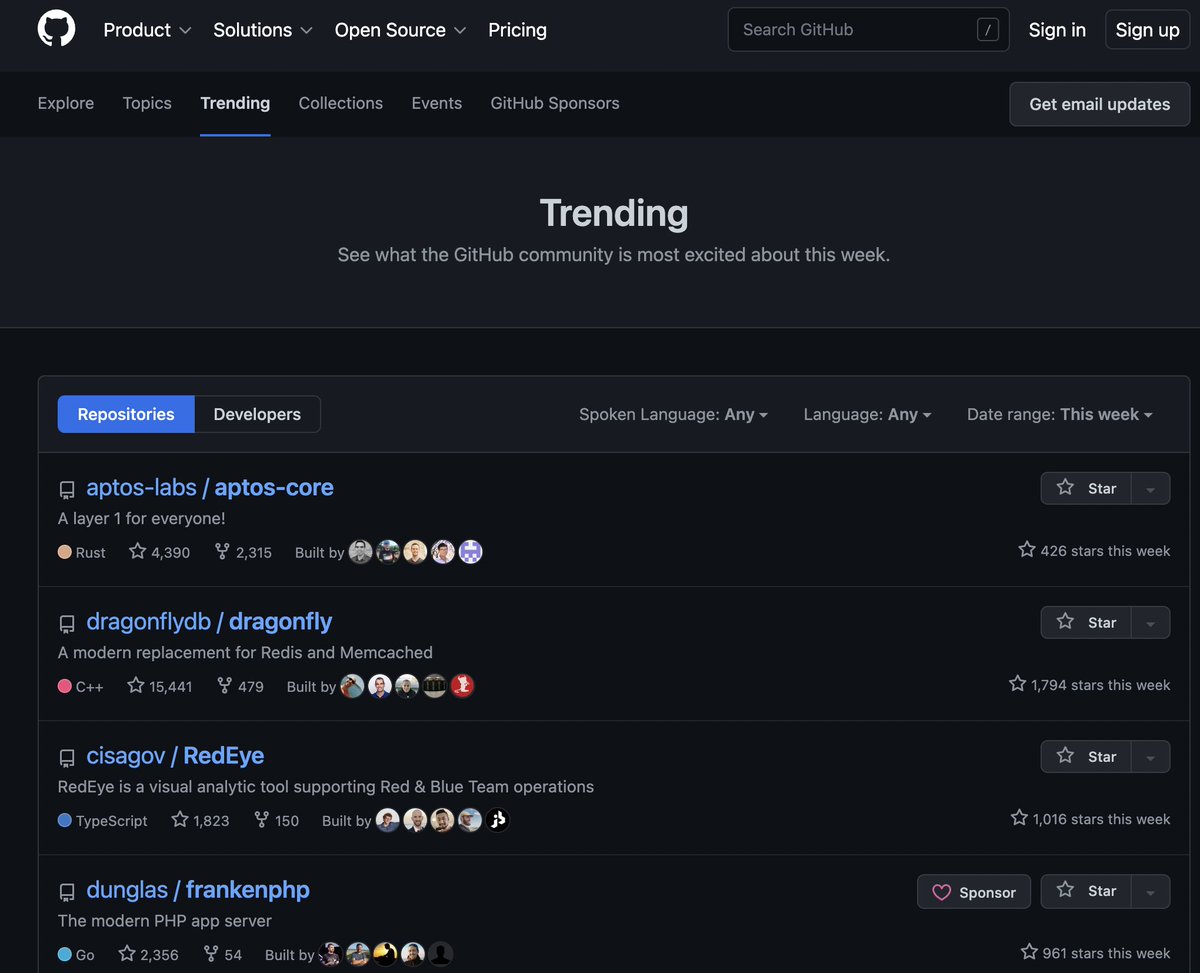Open dunglas / frankenphp repository link
Viewport: 1200px width, 973px height.
tap(198, 890)
